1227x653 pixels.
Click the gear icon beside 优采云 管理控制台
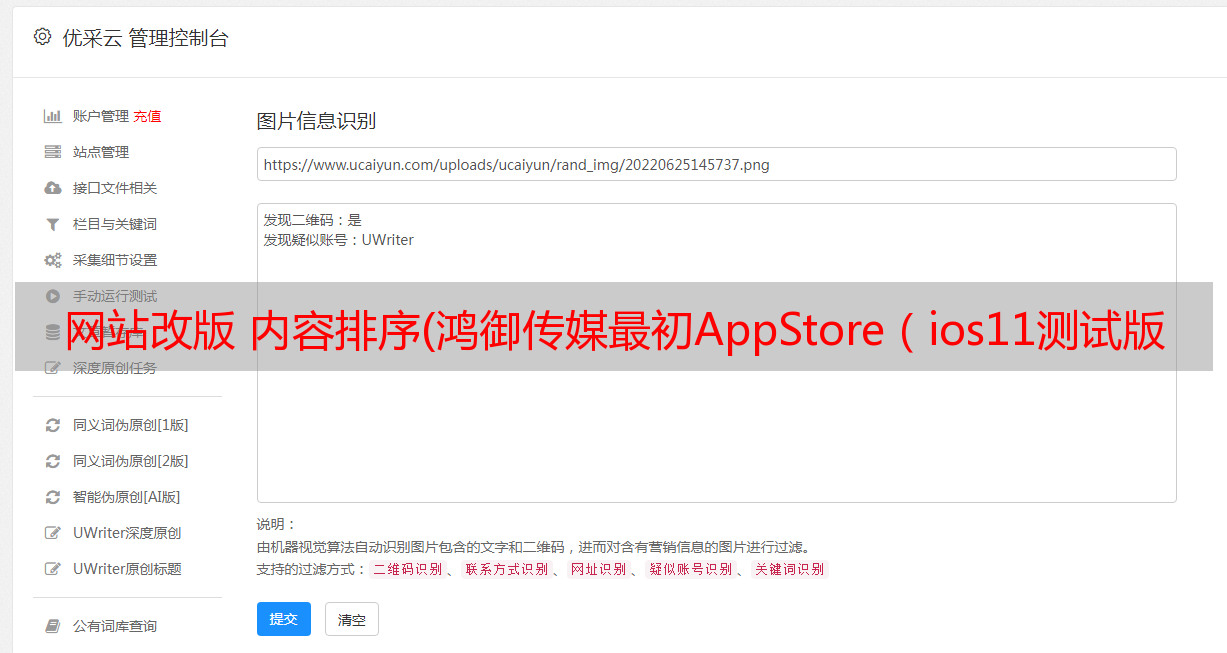tap(42, 37)
